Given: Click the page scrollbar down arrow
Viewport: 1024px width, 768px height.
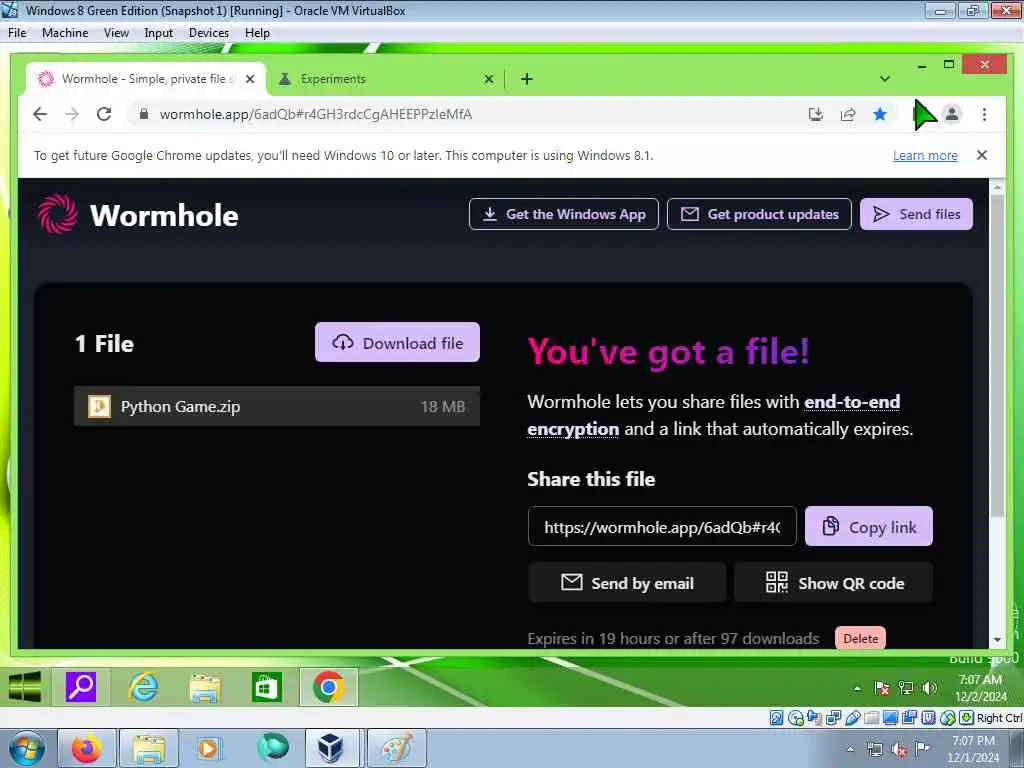Looking at the screenshot, I should coord(997,640).
